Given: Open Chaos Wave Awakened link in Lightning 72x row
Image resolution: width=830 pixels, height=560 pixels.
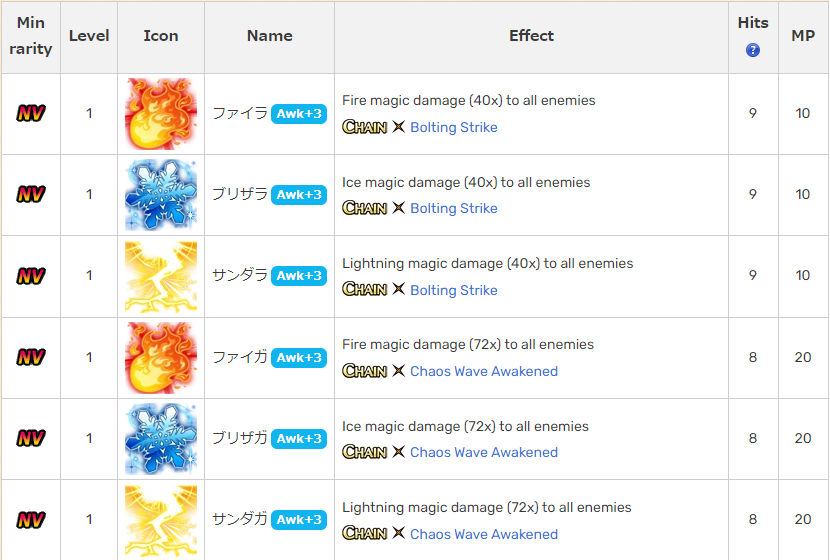Looking at the screenshot, I should click(484, 534).
